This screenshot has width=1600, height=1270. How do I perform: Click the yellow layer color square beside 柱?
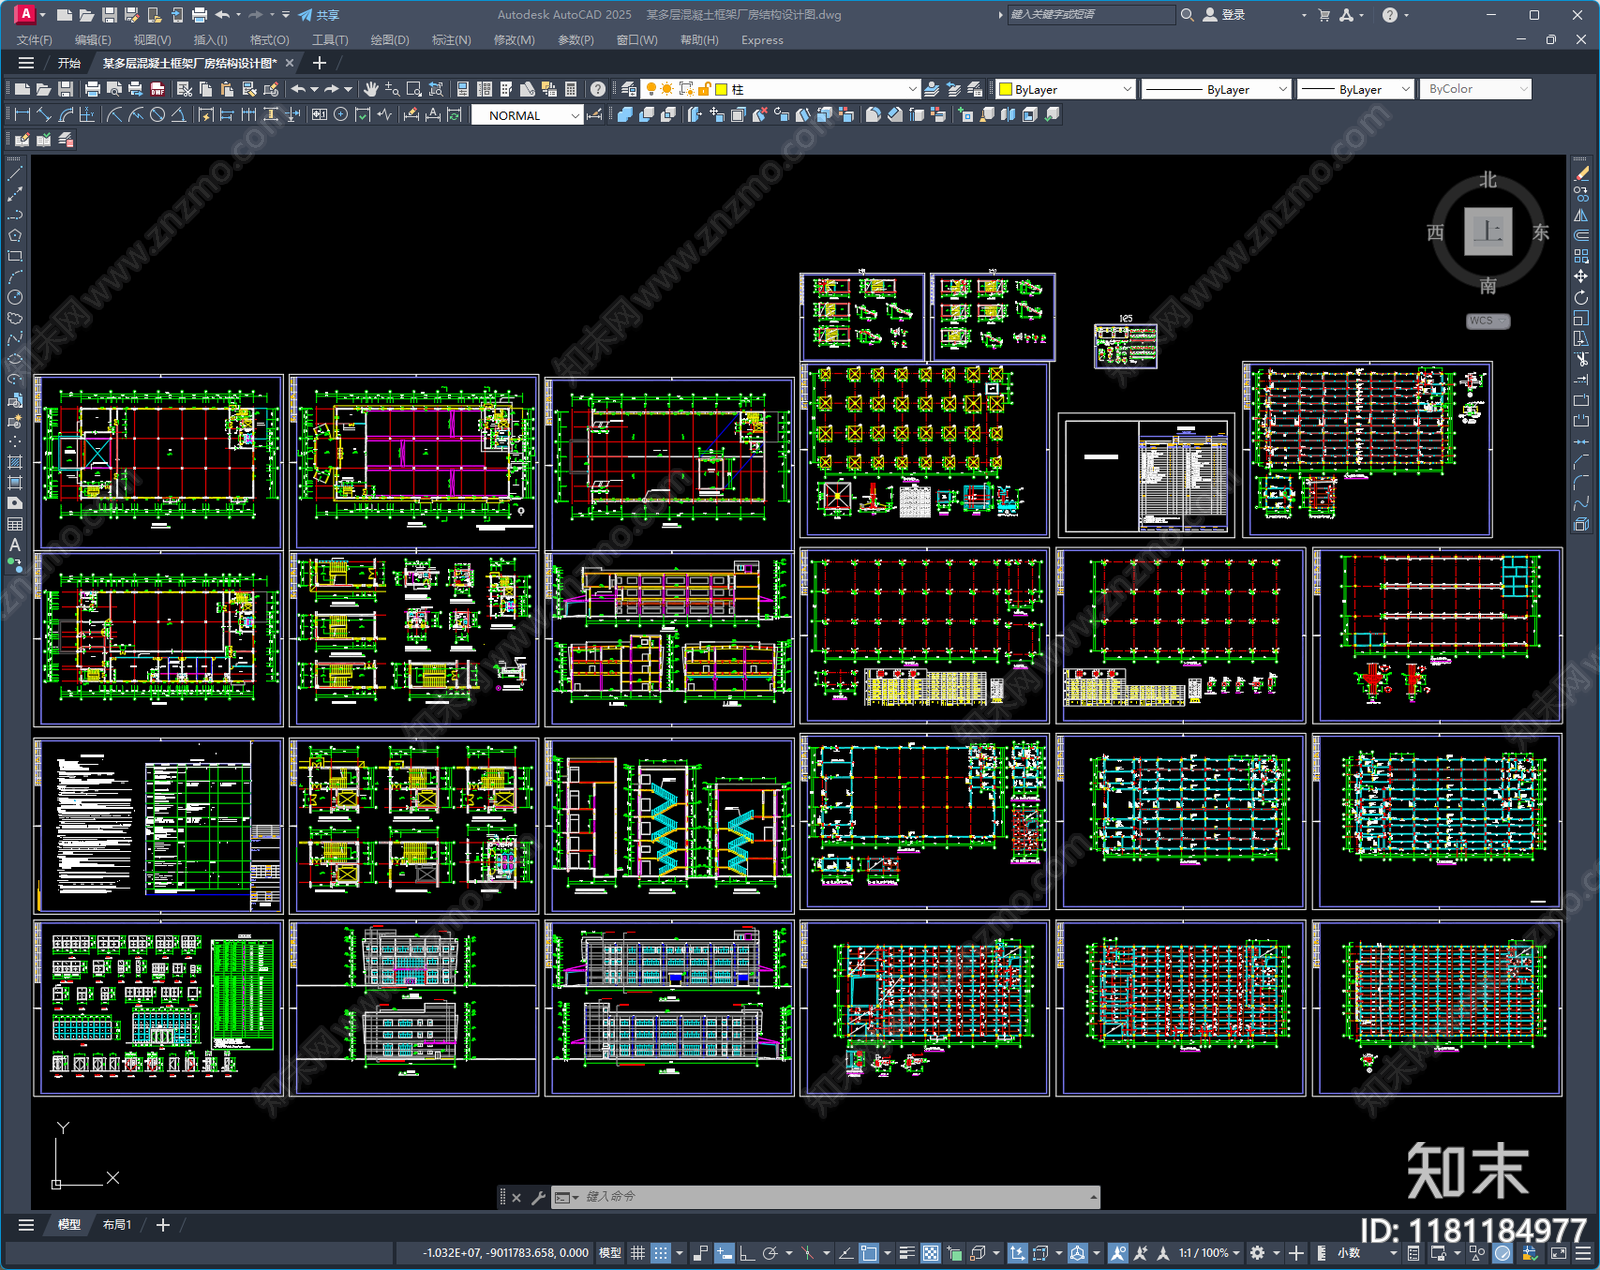pos(722,89)
